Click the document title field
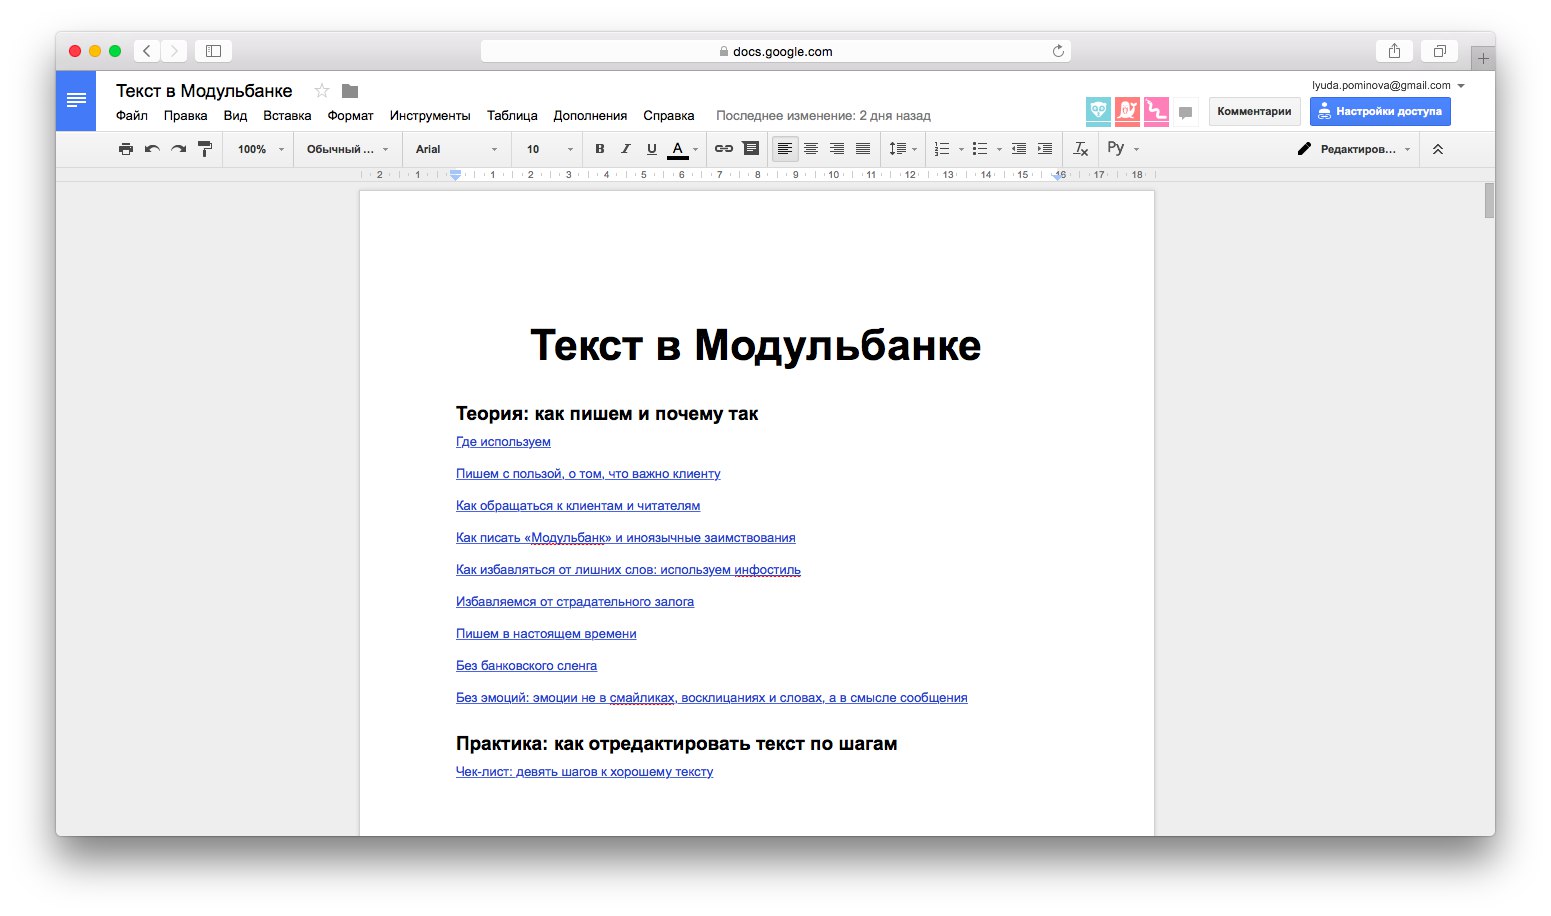The height and width of the screenshot is (916, 1551). pyautogui.click(x=204, y=91)
